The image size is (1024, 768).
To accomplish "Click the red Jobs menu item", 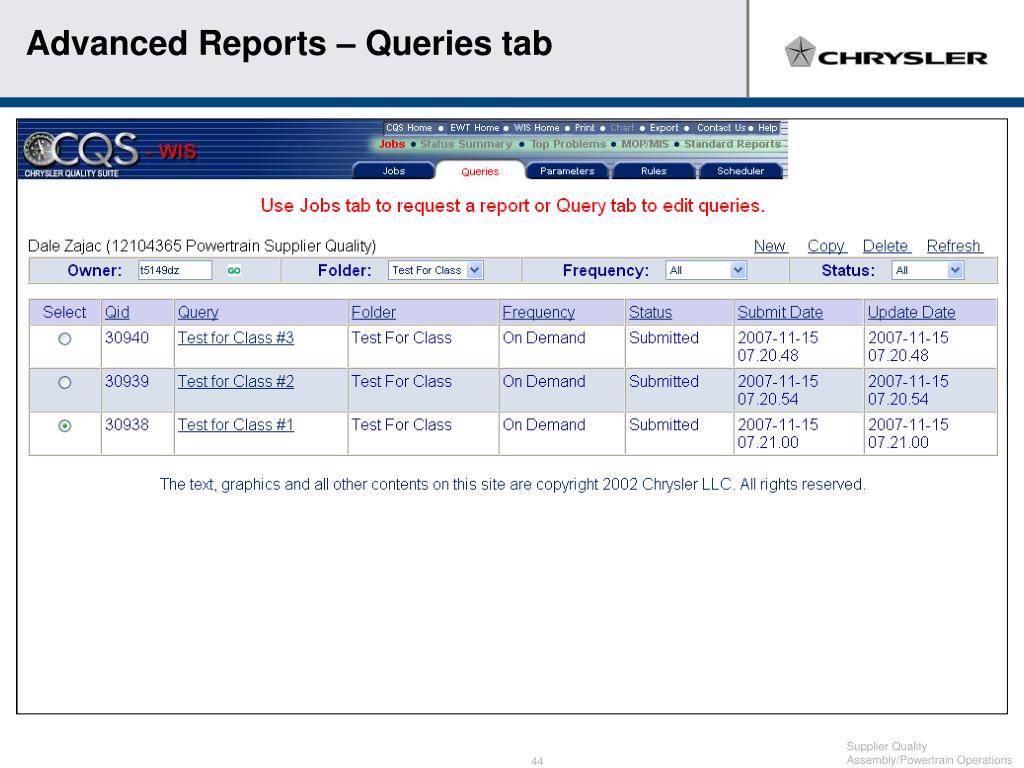I will click(392, 144).
